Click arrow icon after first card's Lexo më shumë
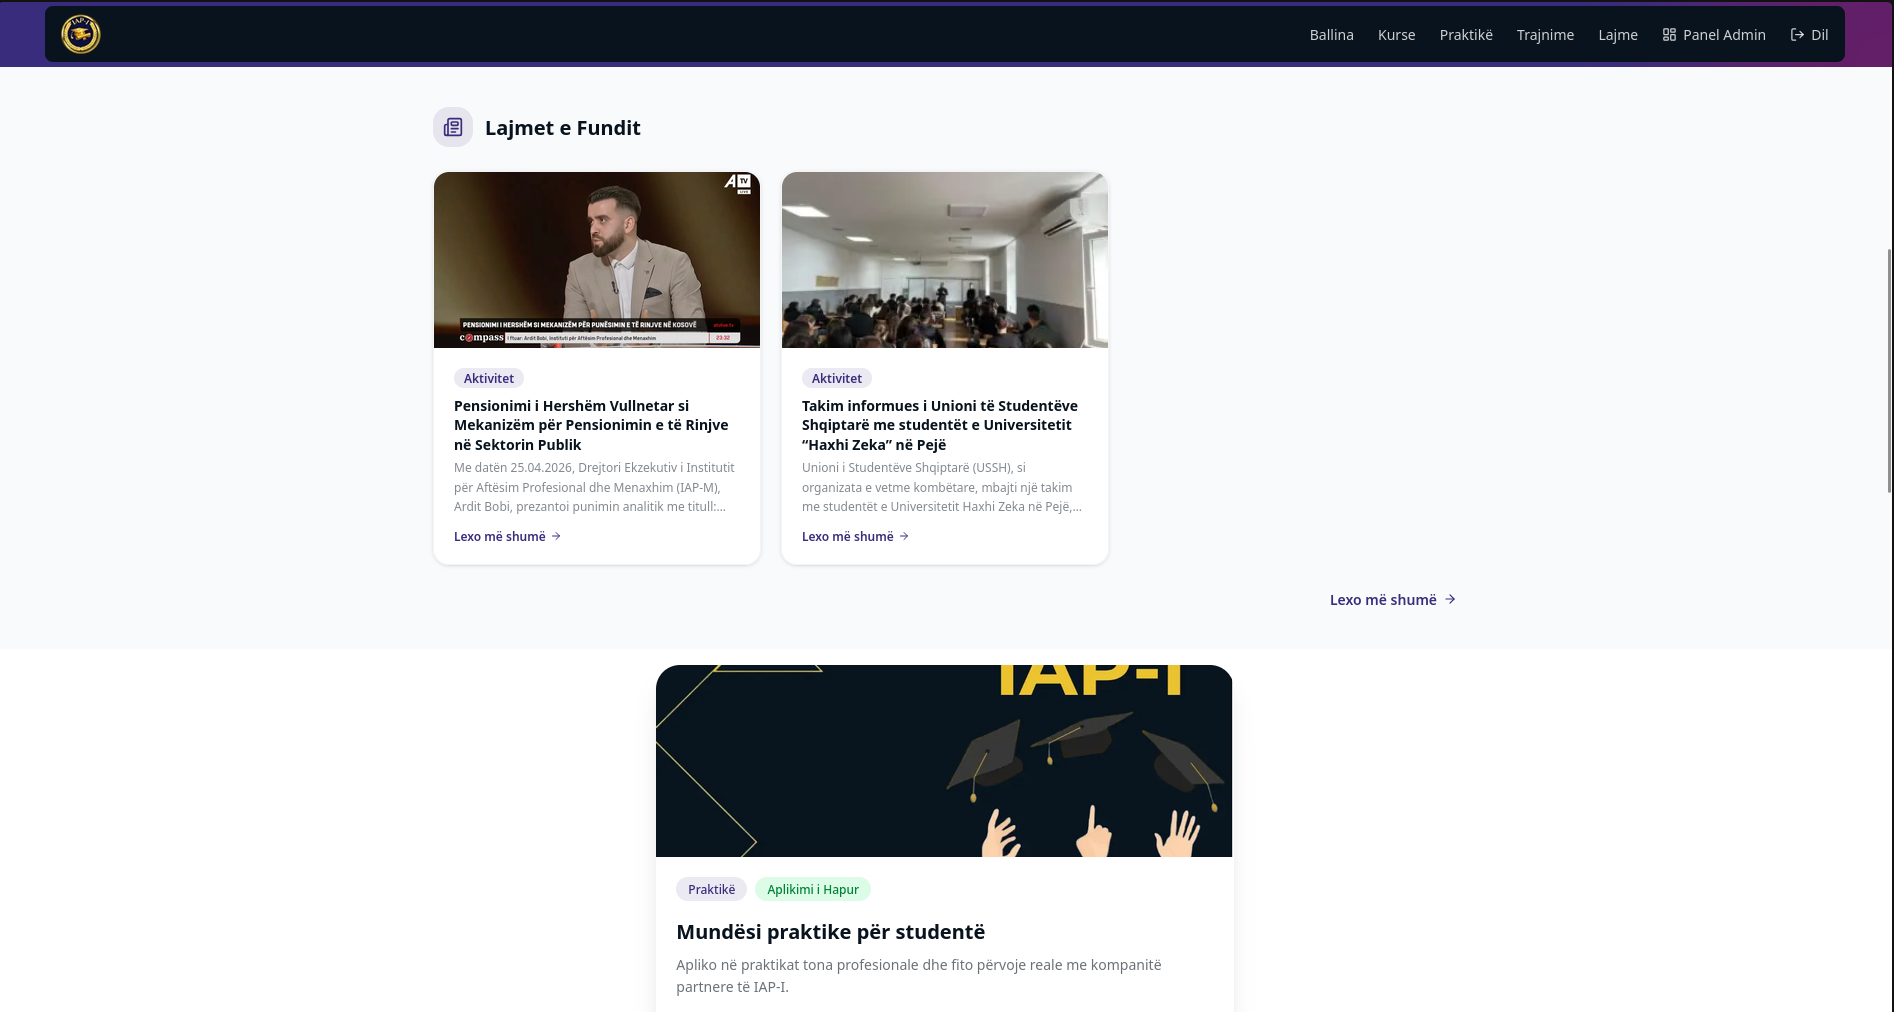Image resolution: width=1894 pixels, height=1012 pixels. (x=556, y=537)
